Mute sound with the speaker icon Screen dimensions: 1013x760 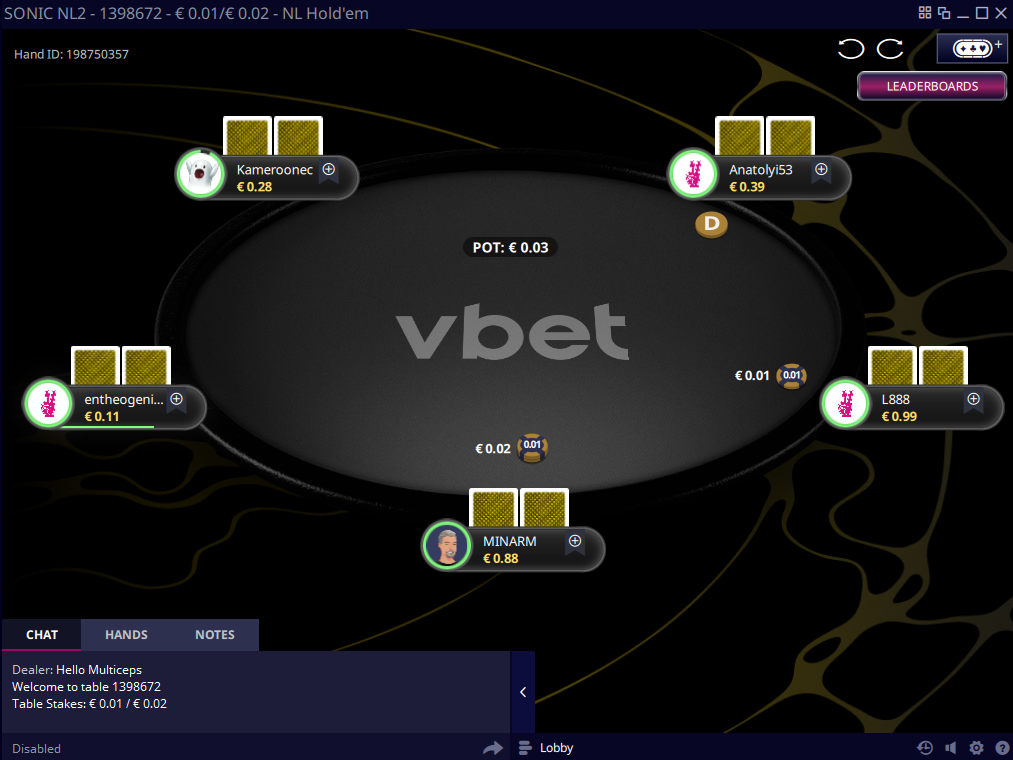(x=950, y=748)
